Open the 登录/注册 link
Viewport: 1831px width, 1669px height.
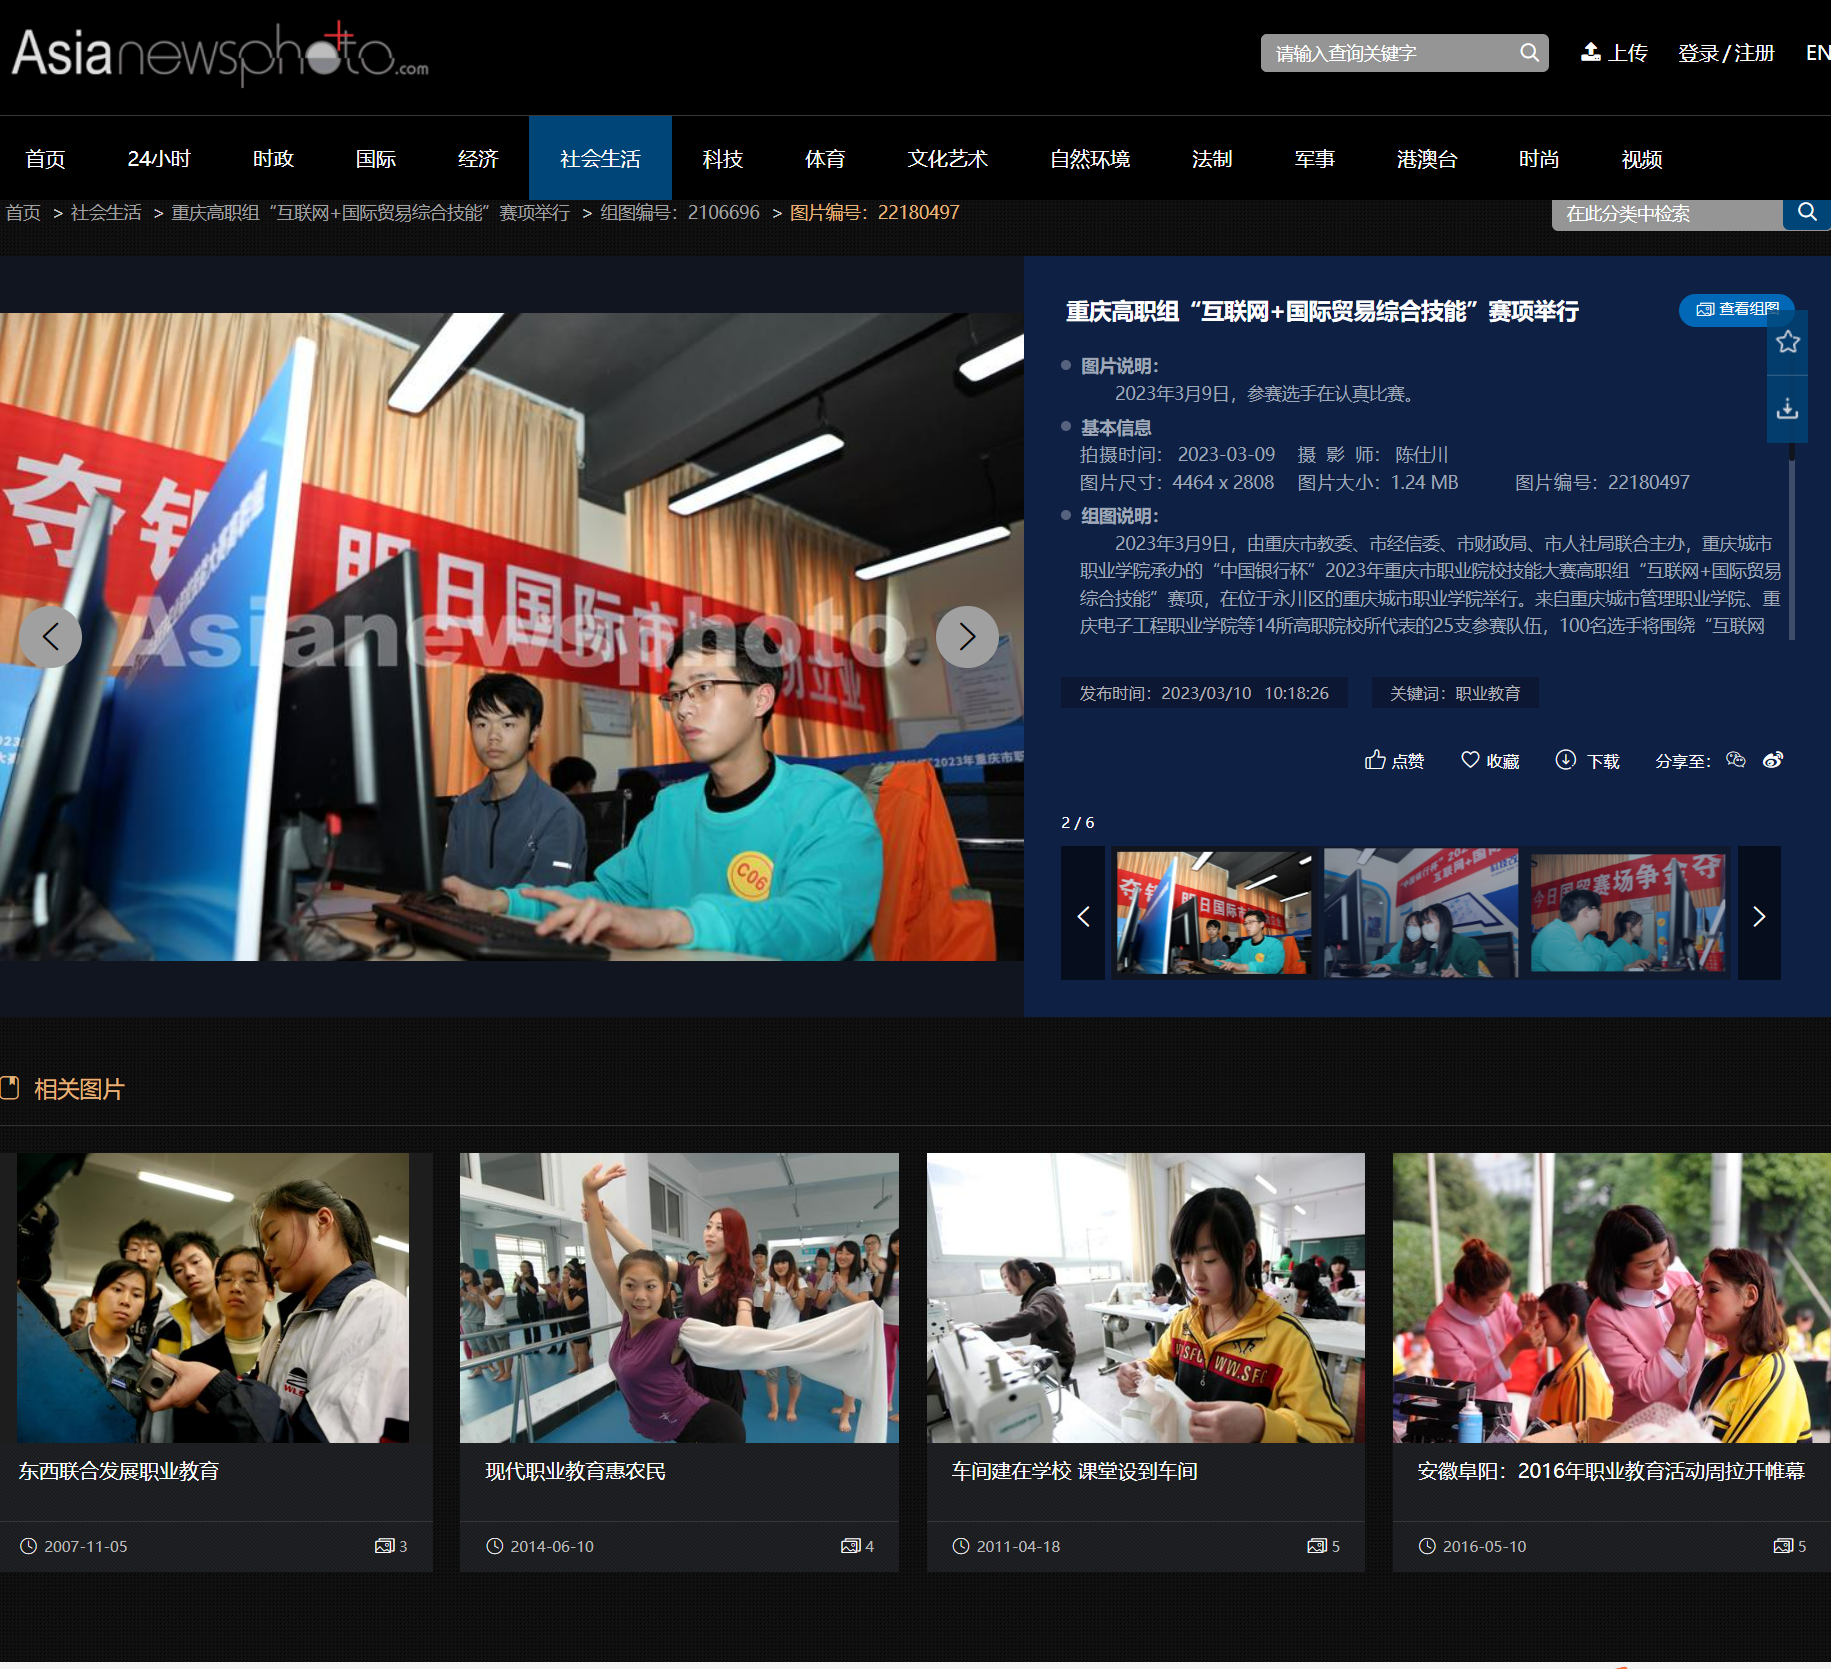pyautogui.click(x=1726, y=53)
